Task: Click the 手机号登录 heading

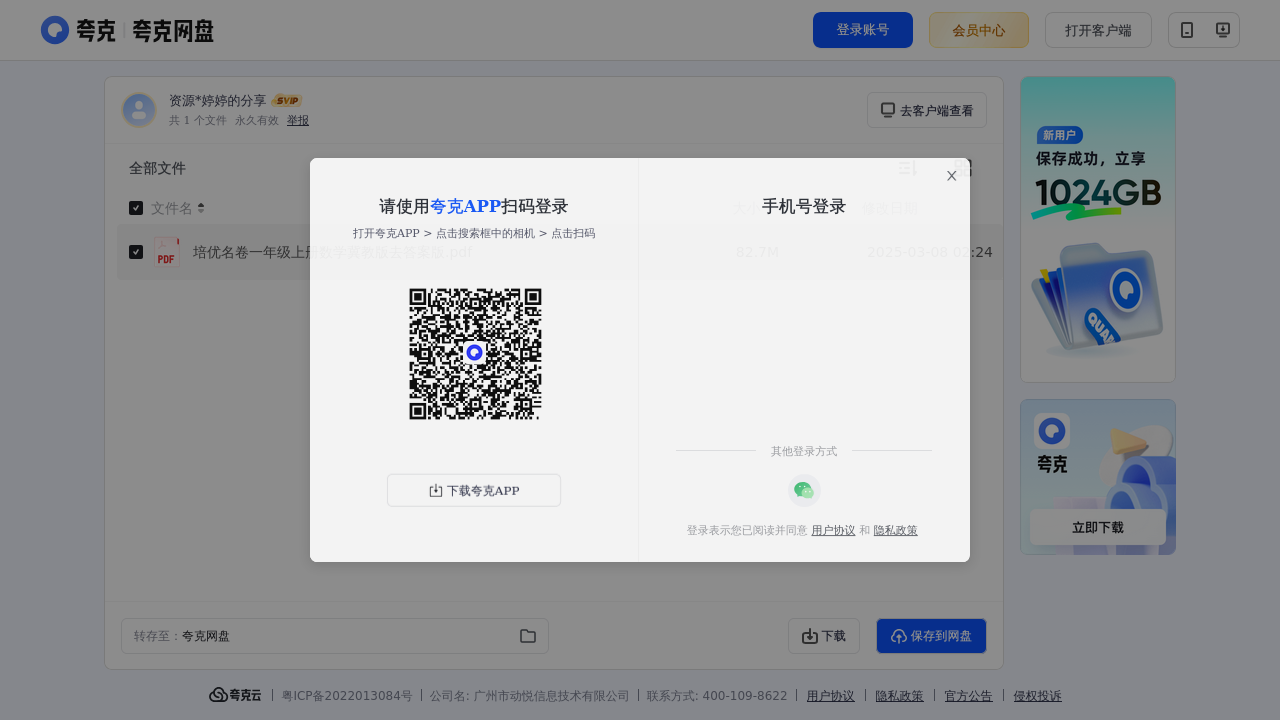Action: click(804, 207)
